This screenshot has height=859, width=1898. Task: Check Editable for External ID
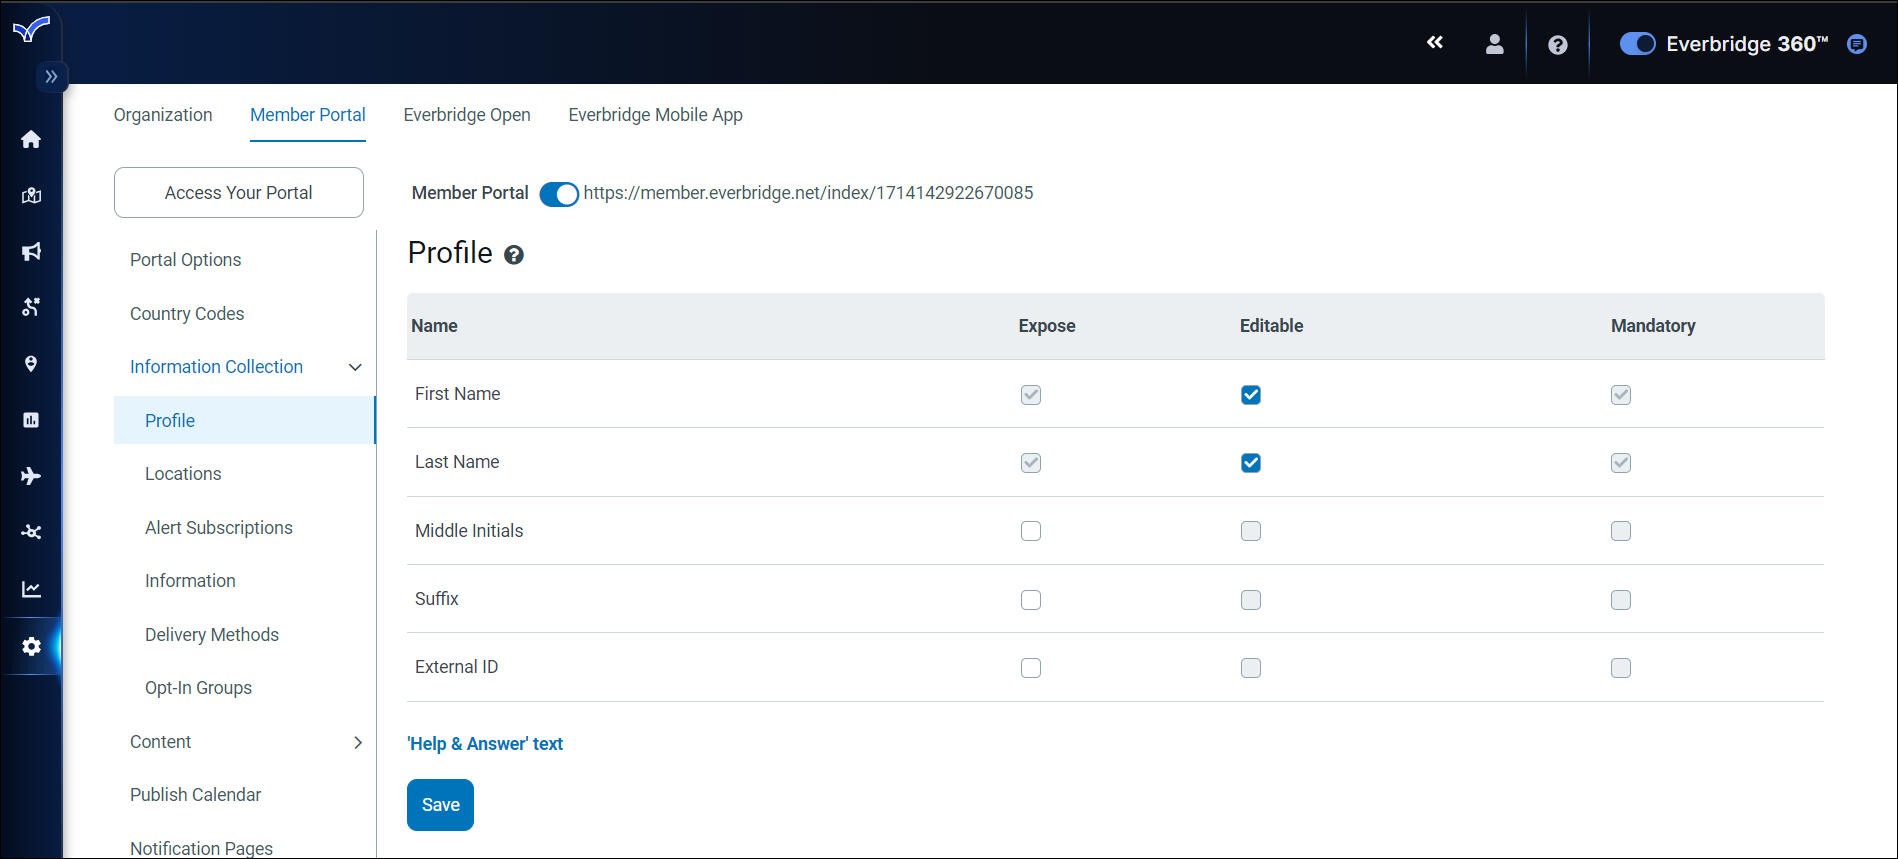pyautogui.click(x=1251, y=668)
